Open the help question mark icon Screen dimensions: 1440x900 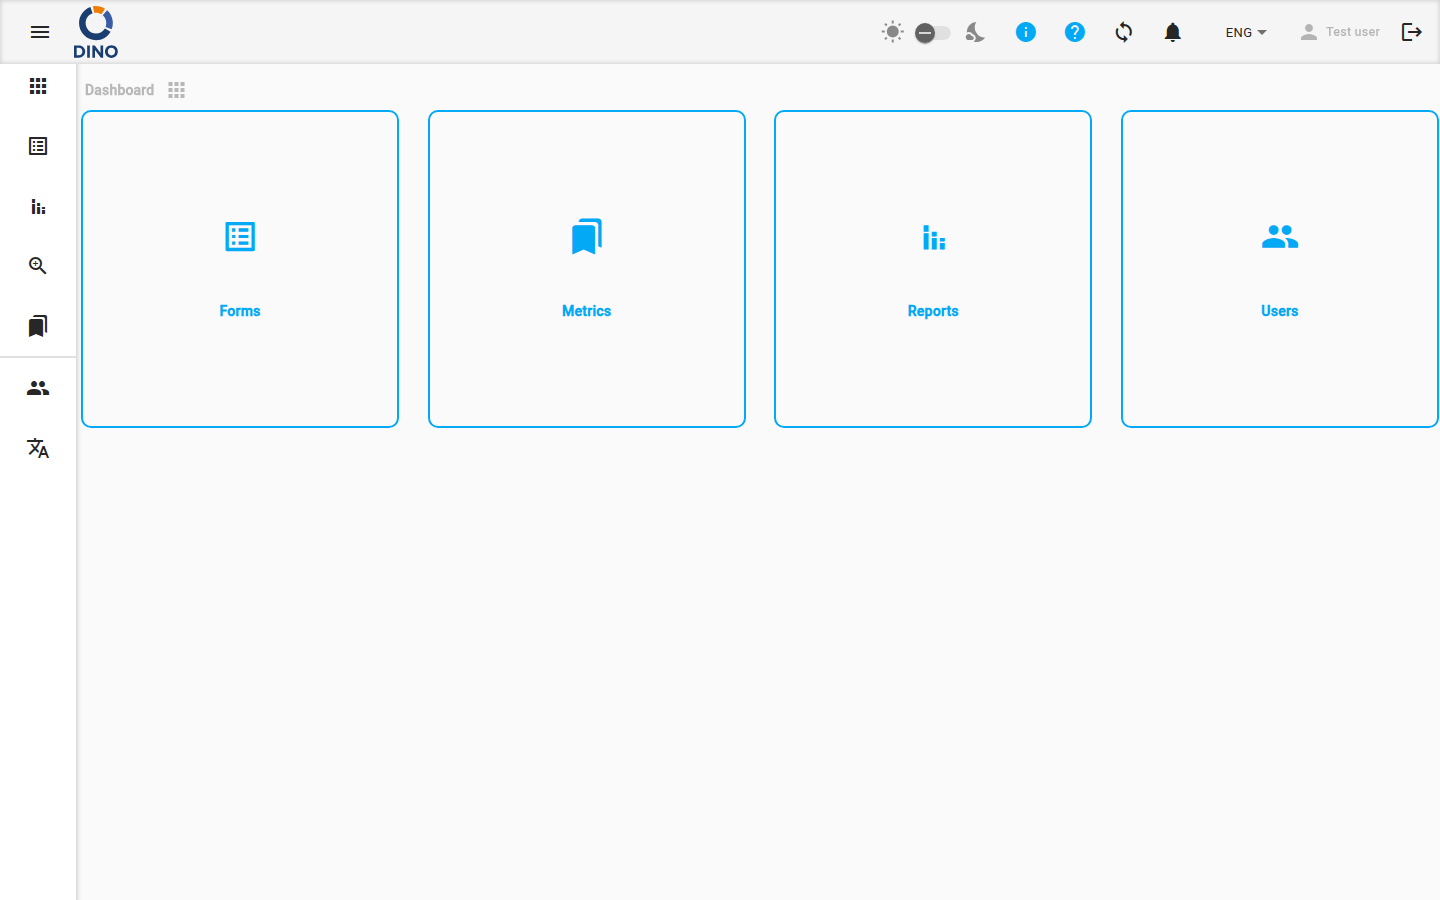pyautogui.click(x=1074, y=32)
